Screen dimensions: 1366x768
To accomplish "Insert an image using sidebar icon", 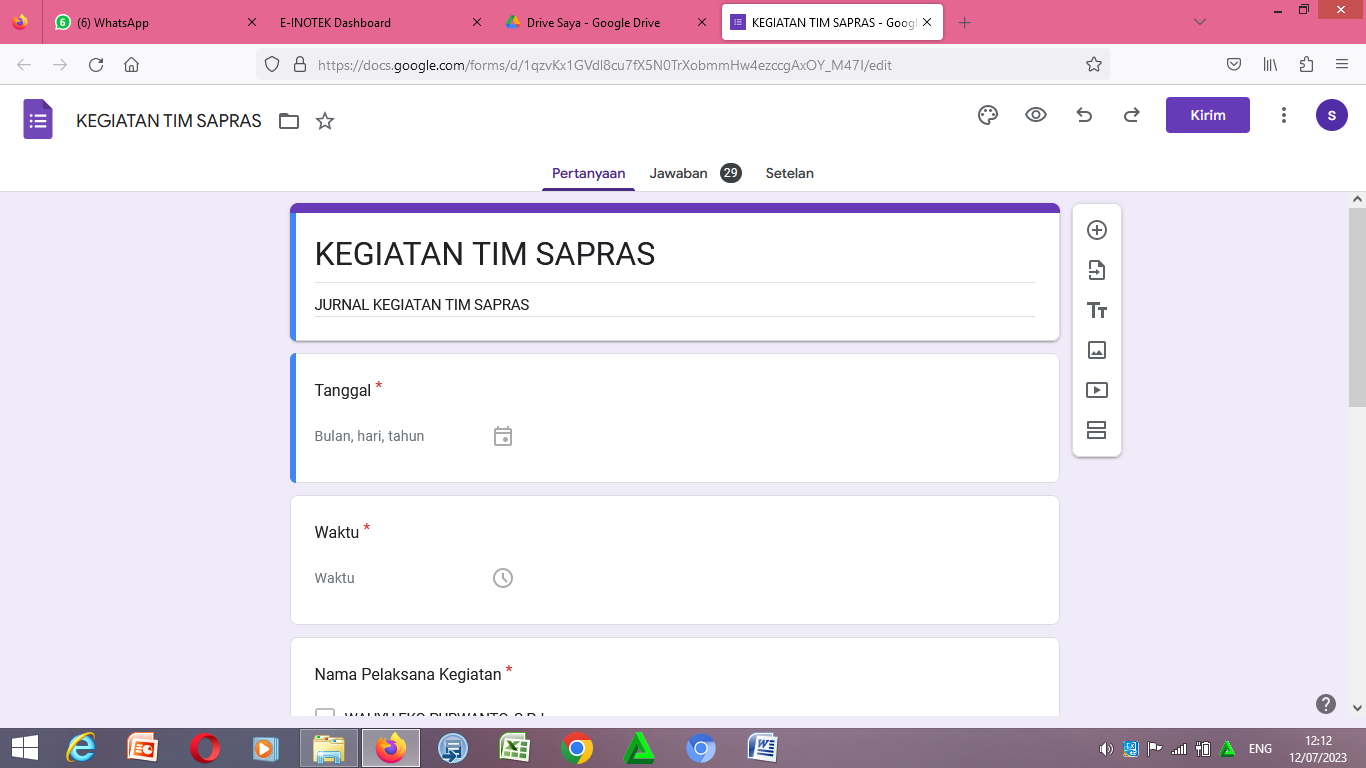I will point(1097,350).
